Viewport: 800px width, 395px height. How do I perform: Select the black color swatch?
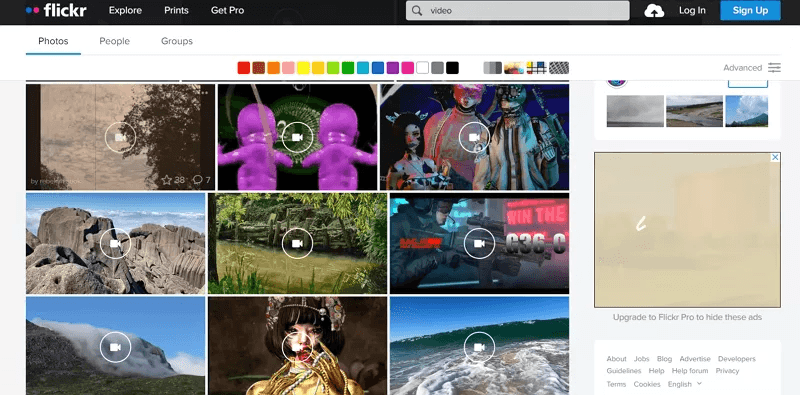(x=452, y=67)
